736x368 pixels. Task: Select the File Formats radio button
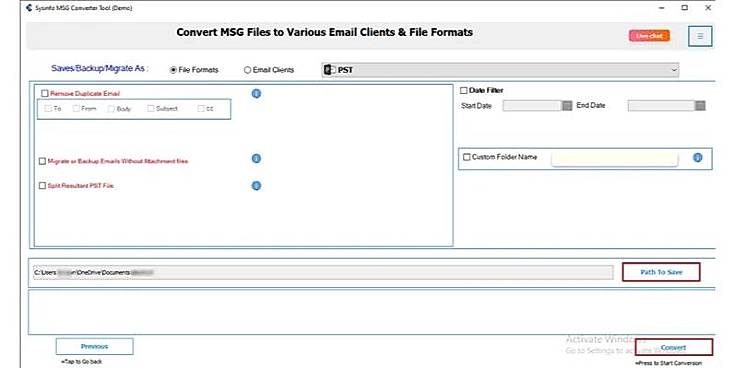tap(173, 70)
